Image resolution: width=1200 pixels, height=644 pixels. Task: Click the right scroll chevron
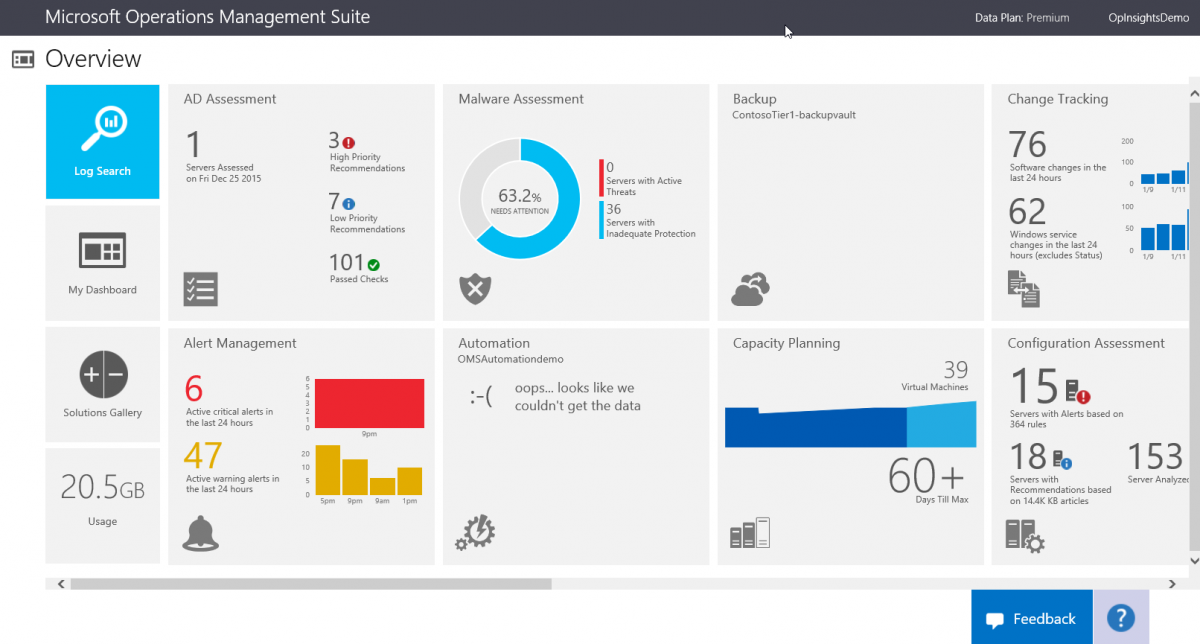click(x=1172, y=583)
